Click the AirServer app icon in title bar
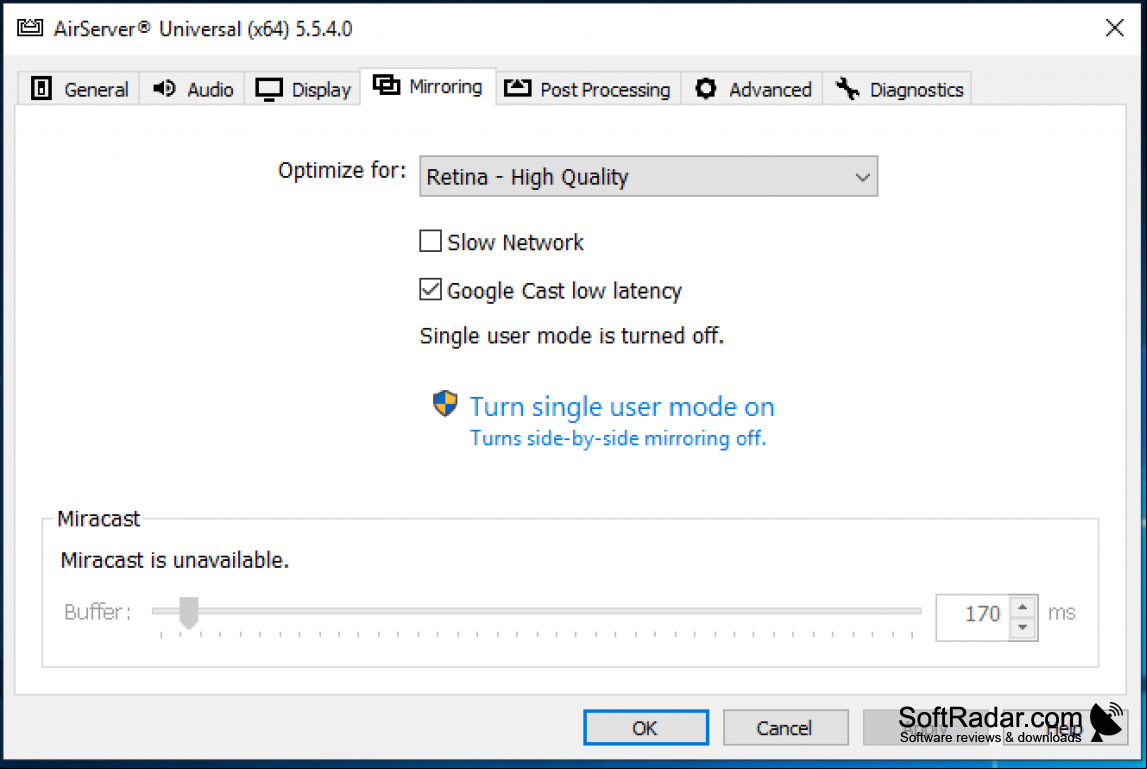 [30, 28]
